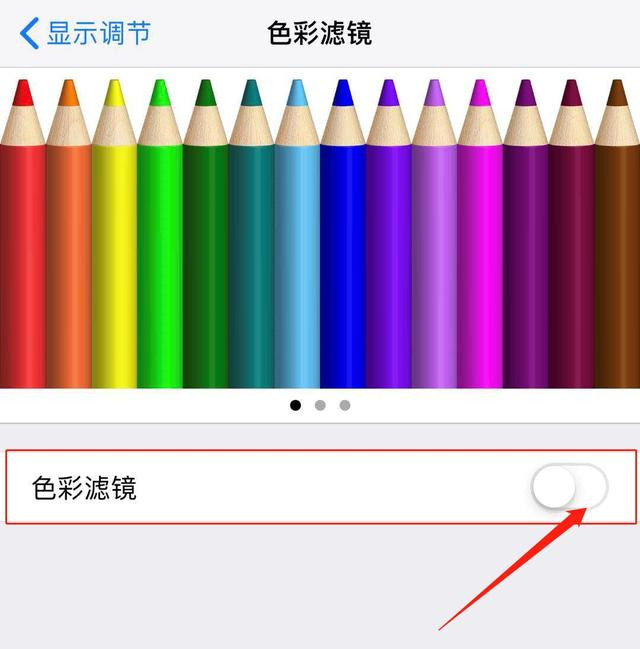Switch to the second page dot

320,405
